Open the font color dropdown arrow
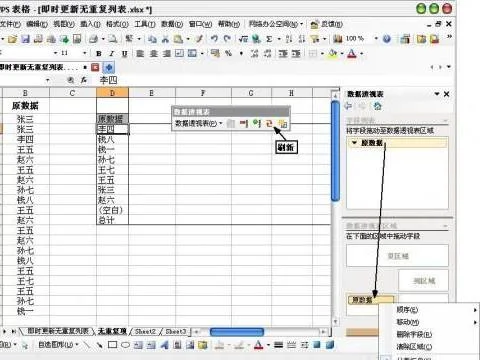 361,53
